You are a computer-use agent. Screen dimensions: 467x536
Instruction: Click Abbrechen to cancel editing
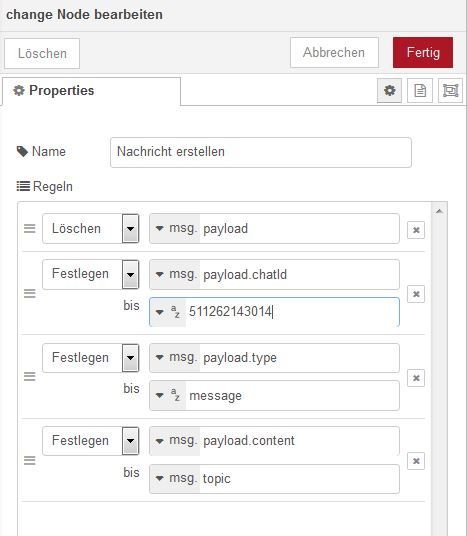click(x=334, y=52)
